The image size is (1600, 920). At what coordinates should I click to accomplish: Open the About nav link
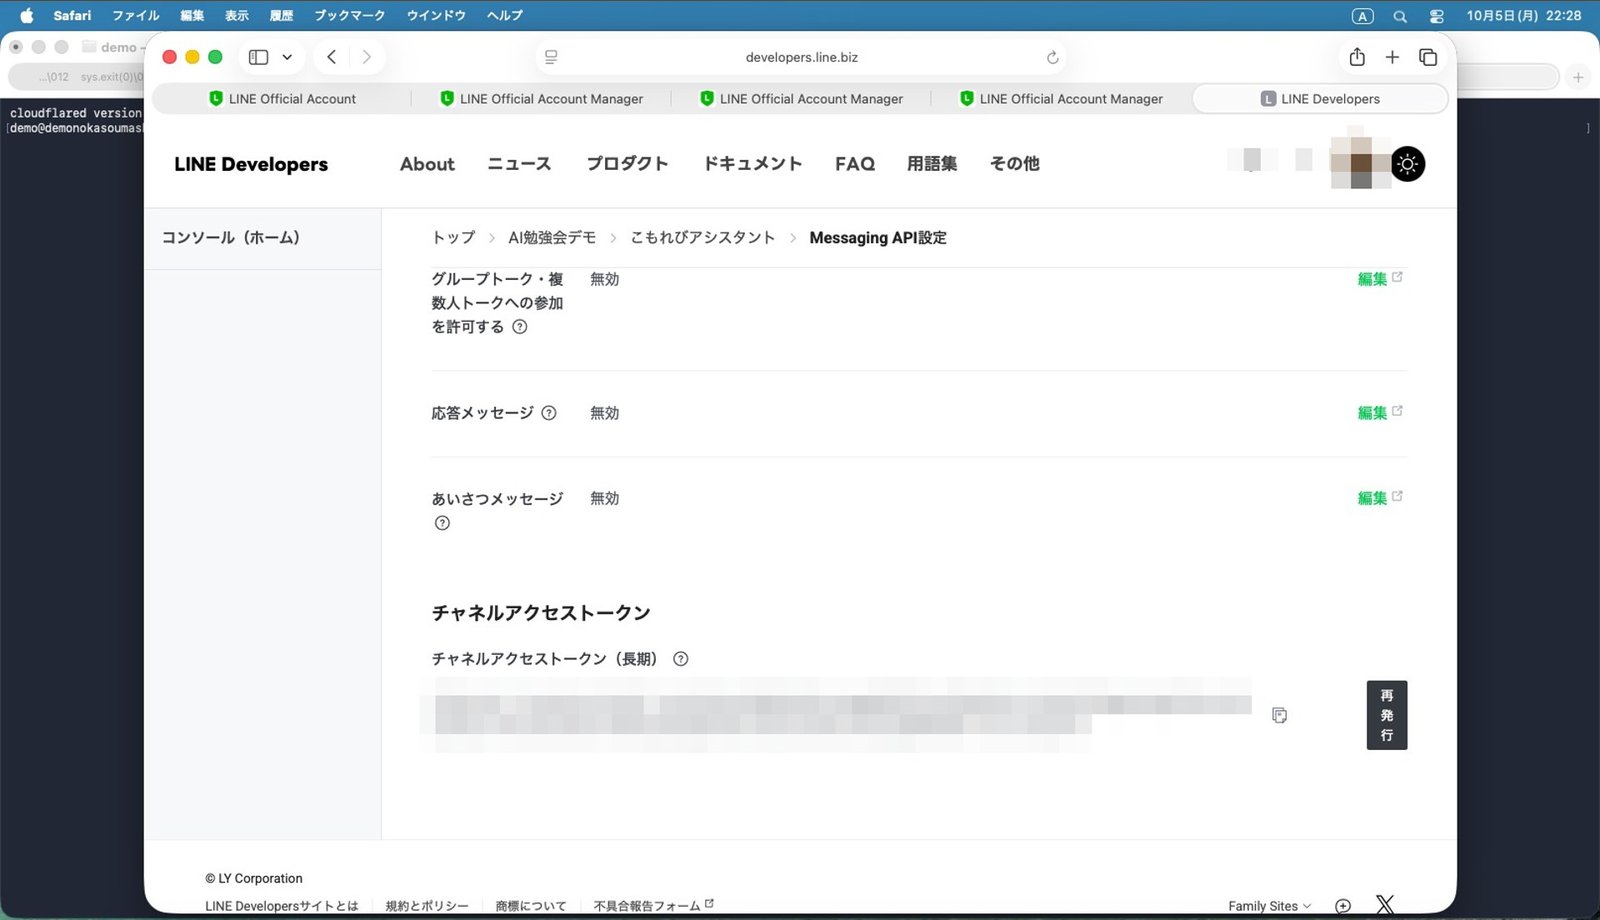click(427, 164)
